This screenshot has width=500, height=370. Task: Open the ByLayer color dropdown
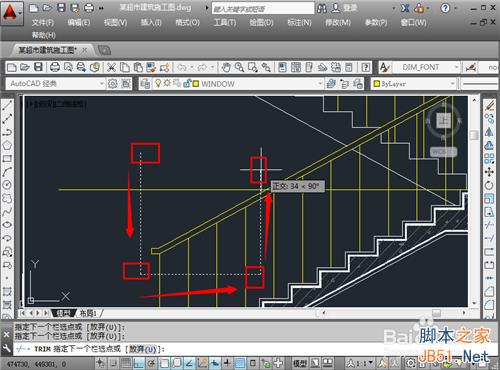(452, 84)
